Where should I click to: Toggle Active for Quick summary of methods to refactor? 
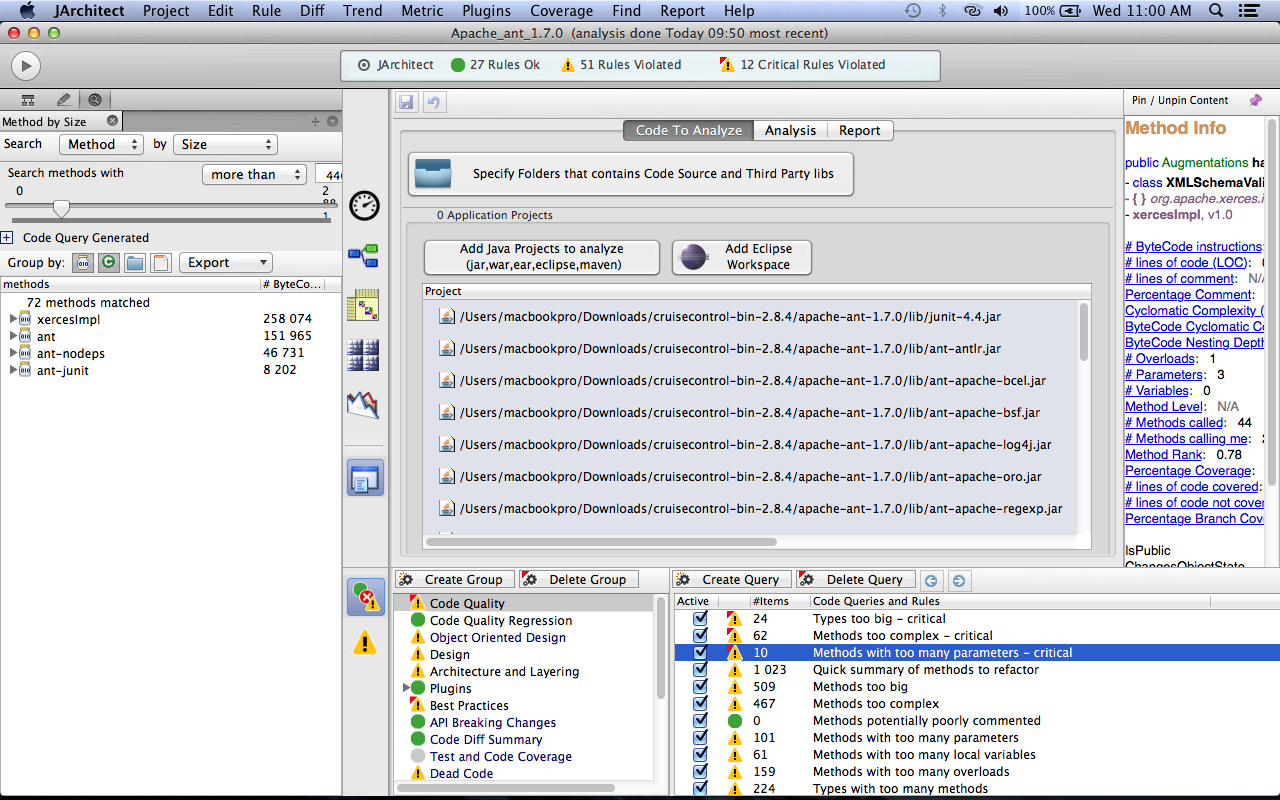700,670
